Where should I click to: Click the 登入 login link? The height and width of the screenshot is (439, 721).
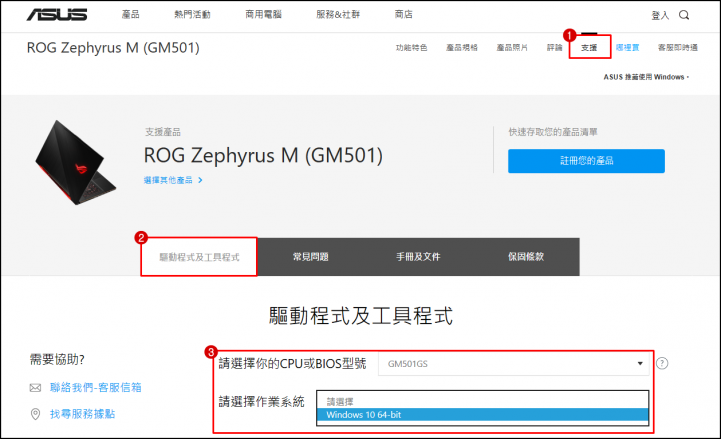(660, 15)
